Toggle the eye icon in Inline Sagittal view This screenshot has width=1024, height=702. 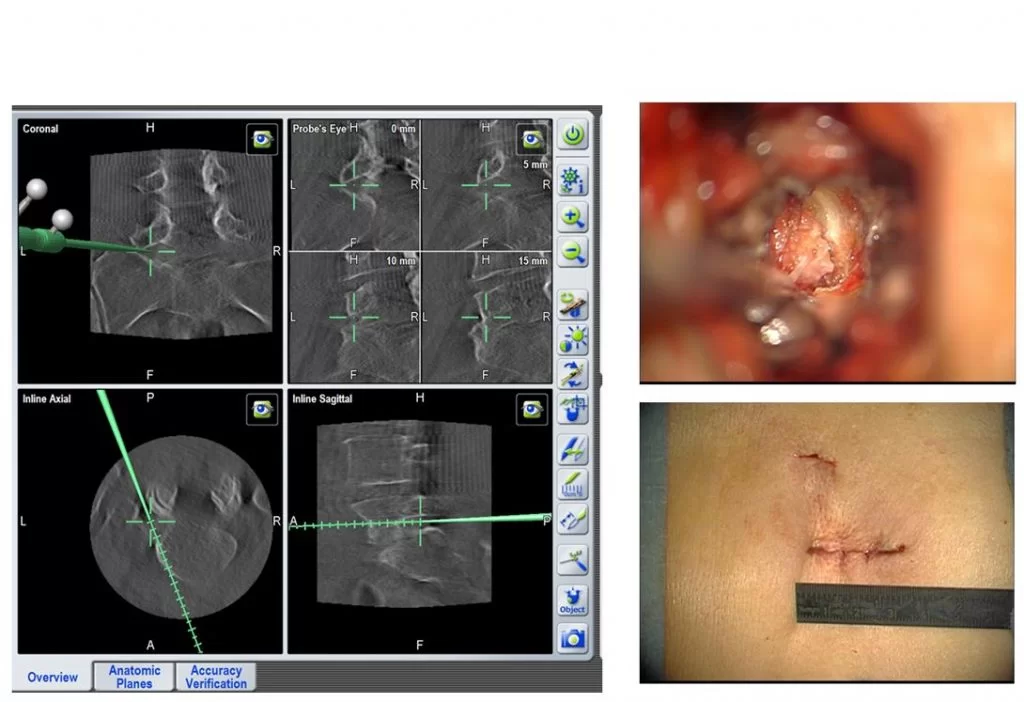pos(532,408)
